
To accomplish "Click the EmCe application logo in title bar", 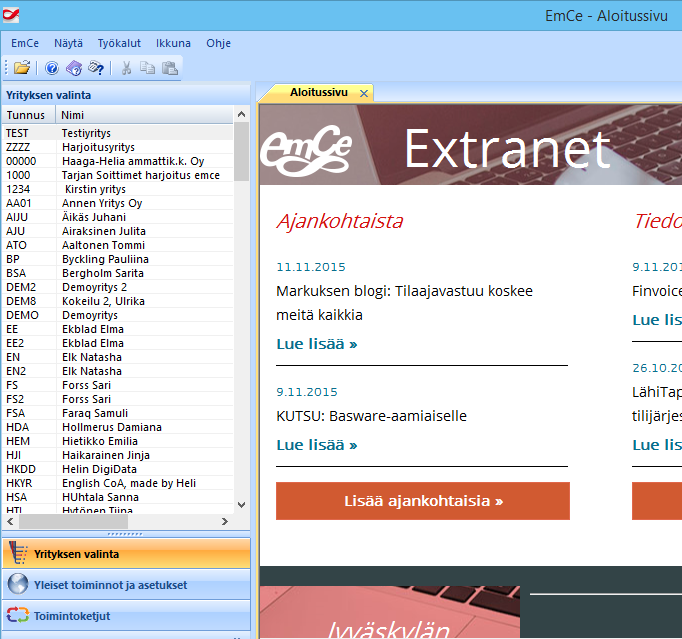I will click(10, 15).
